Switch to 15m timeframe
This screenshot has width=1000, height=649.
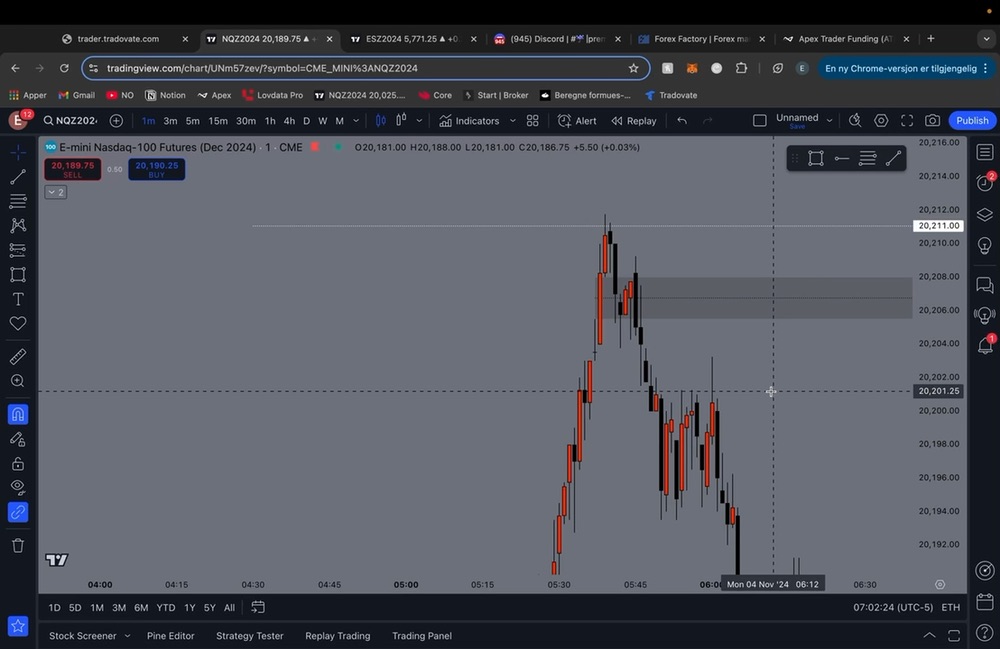point(218,120)
